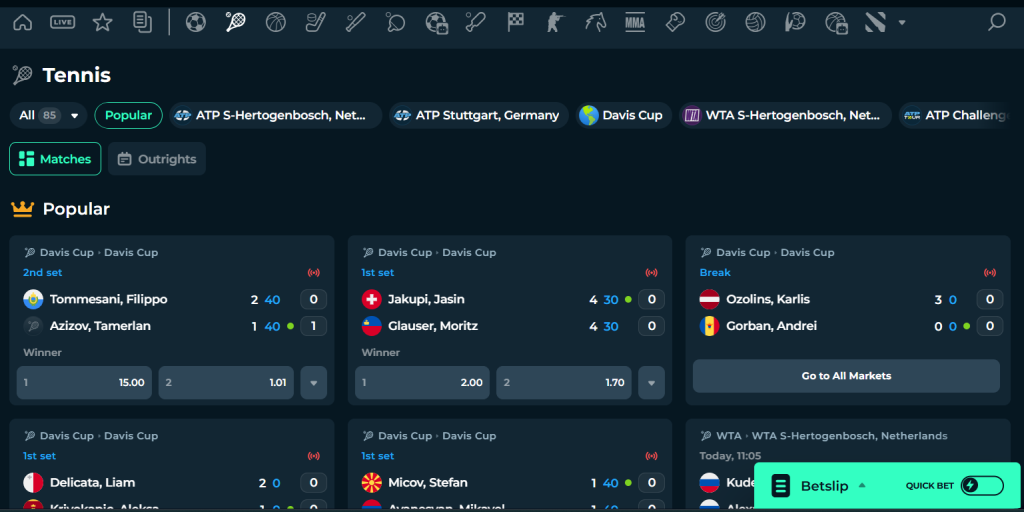Click live stream icon on Ozolins match
Screen dimensions: 1024x512
(990, 273)
